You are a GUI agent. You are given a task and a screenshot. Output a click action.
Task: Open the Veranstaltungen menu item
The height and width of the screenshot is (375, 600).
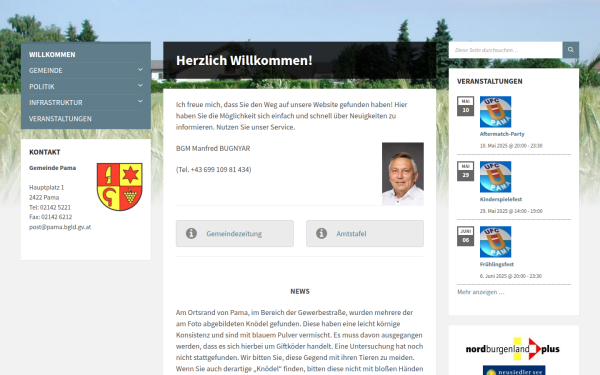tap(60, 119)
